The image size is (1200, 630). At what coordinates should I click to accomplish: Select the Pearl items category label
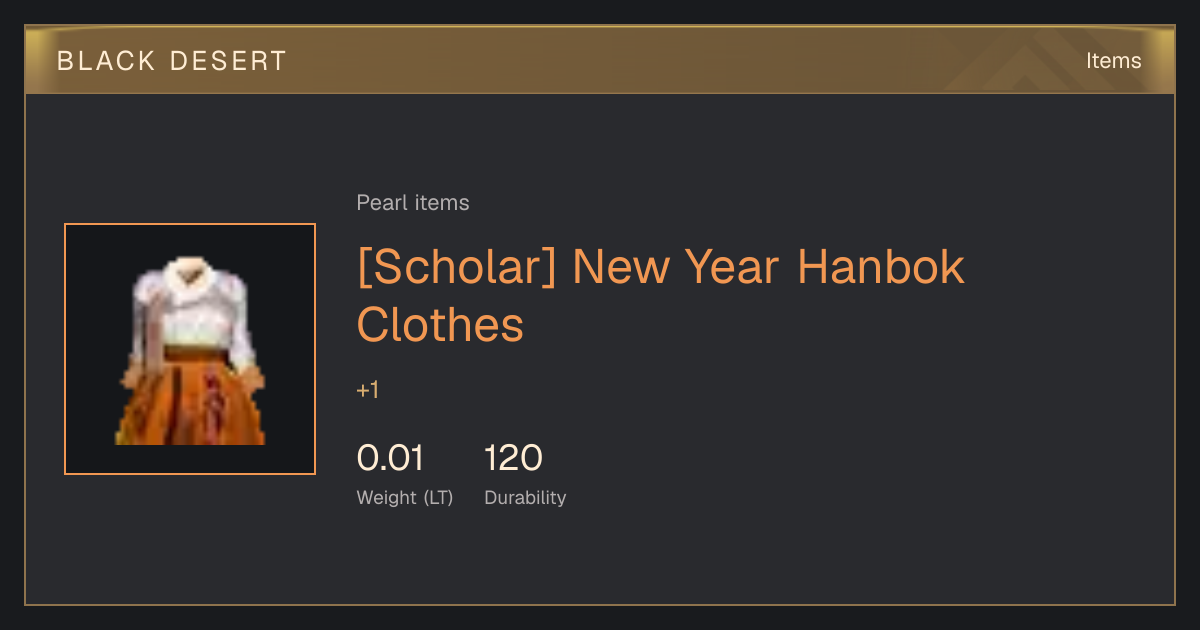tap(413, 203)
